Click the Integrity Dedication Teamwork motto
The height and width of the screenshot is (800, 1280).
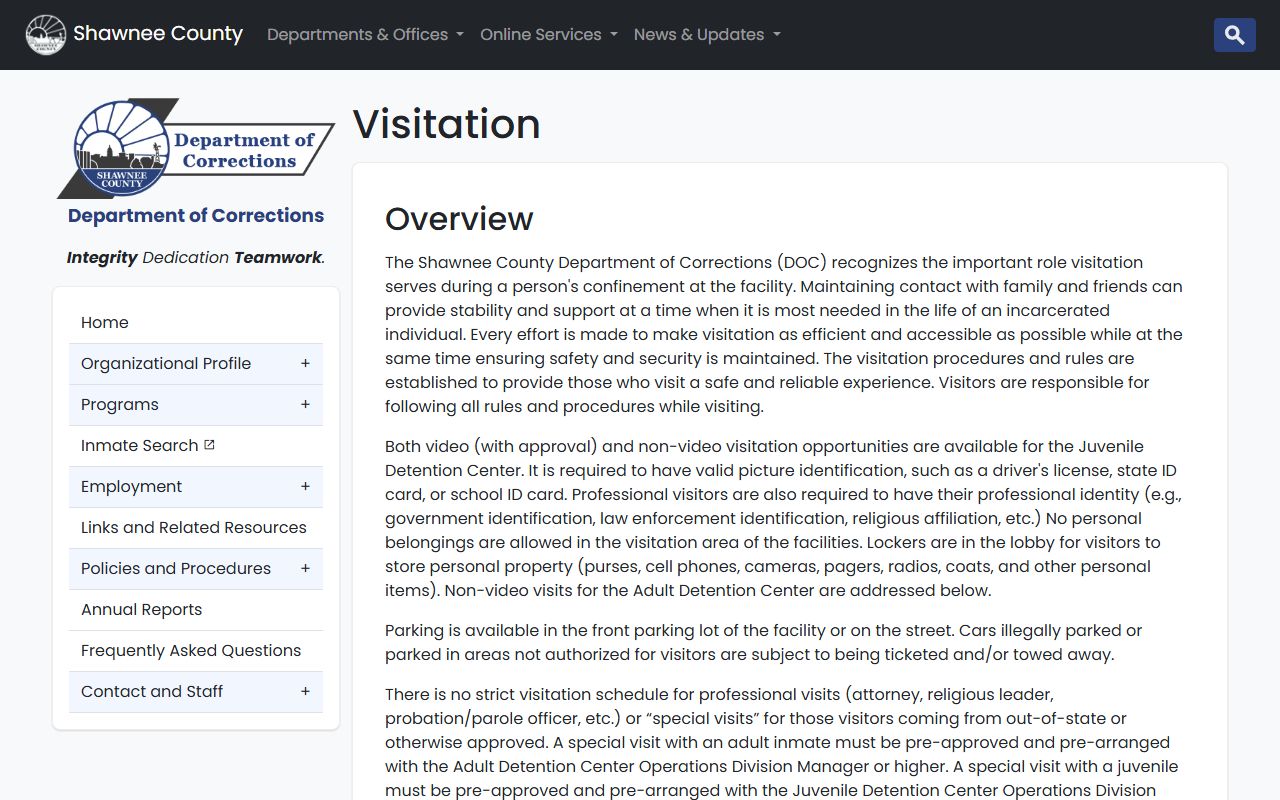[x=196, y=257]
